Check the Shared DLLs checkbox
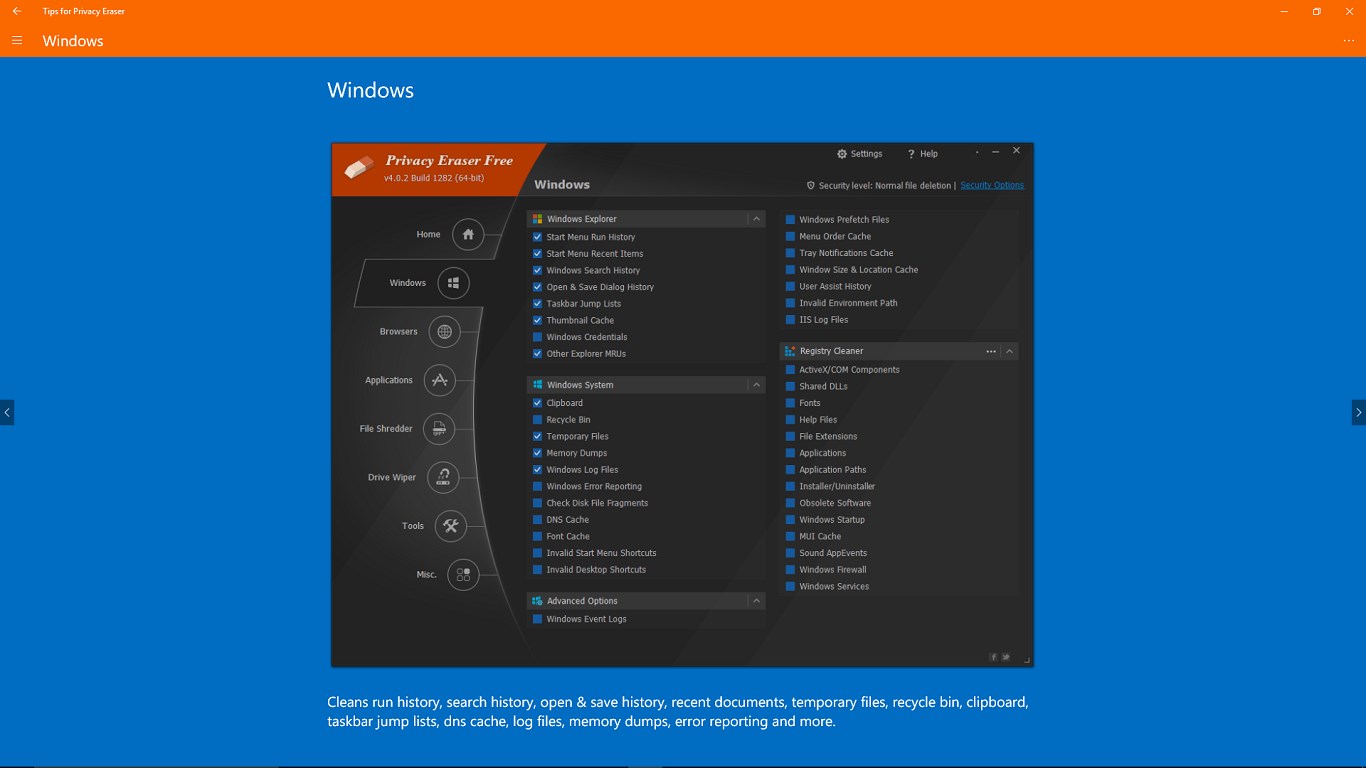The image size is (1366, 768). 790,386
